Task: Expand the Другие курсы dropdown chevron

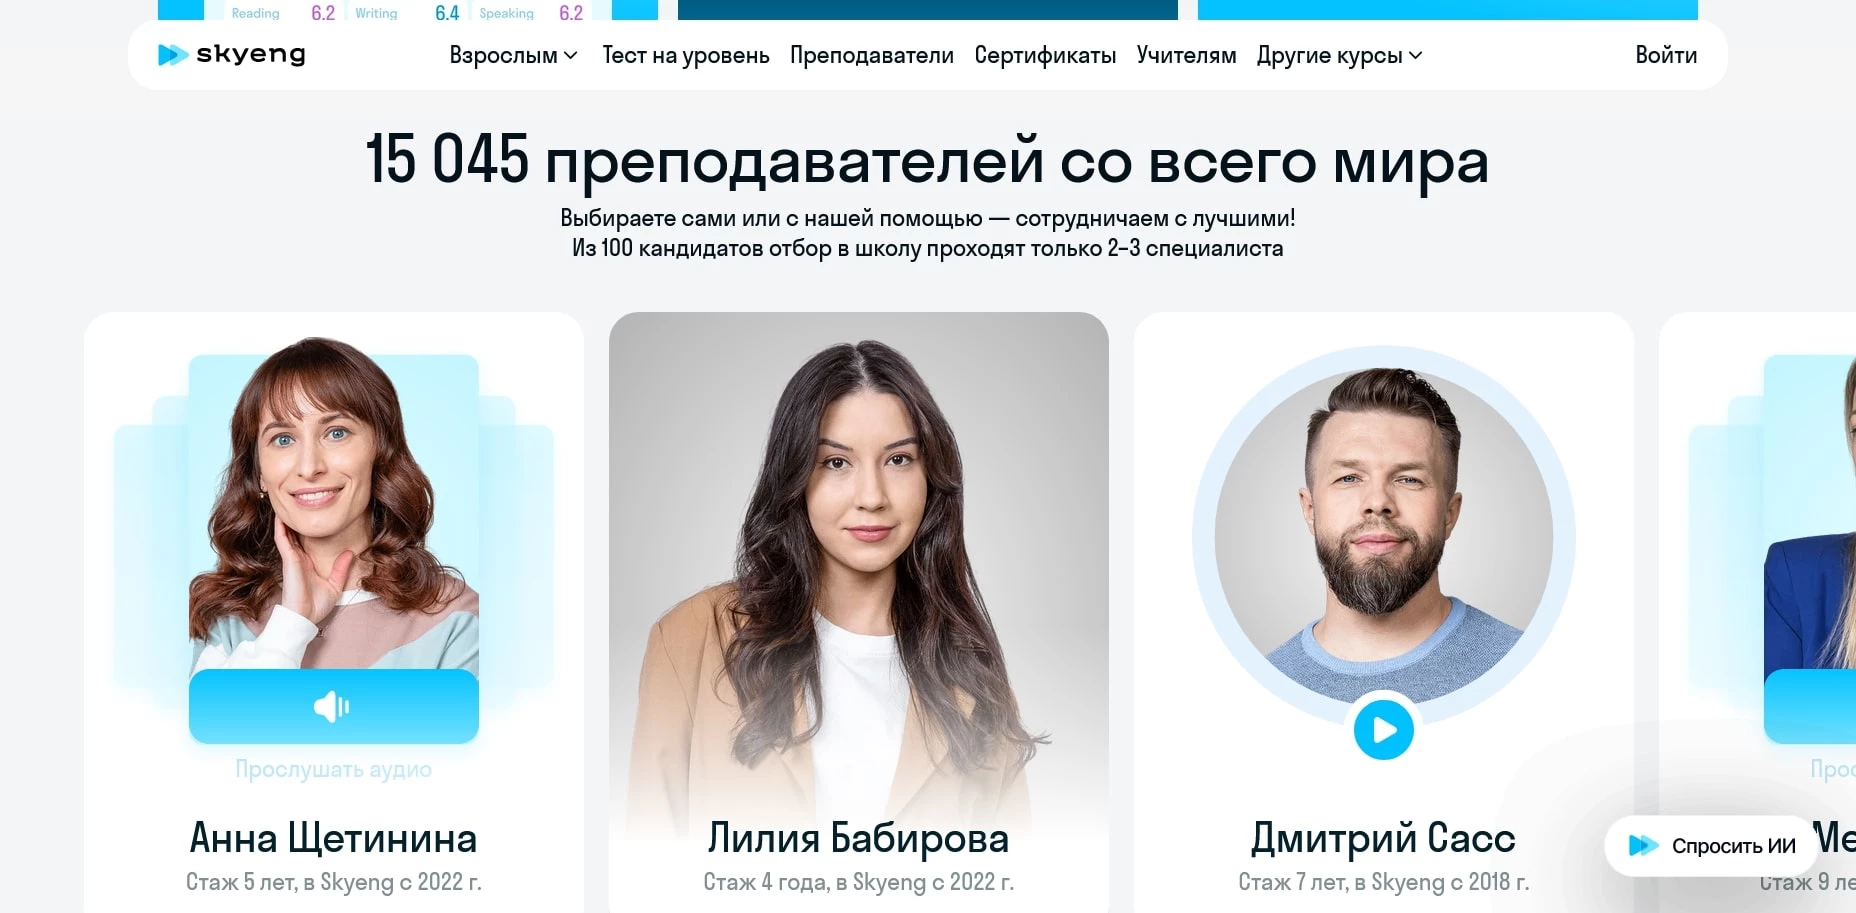Action: point(1416,56)
